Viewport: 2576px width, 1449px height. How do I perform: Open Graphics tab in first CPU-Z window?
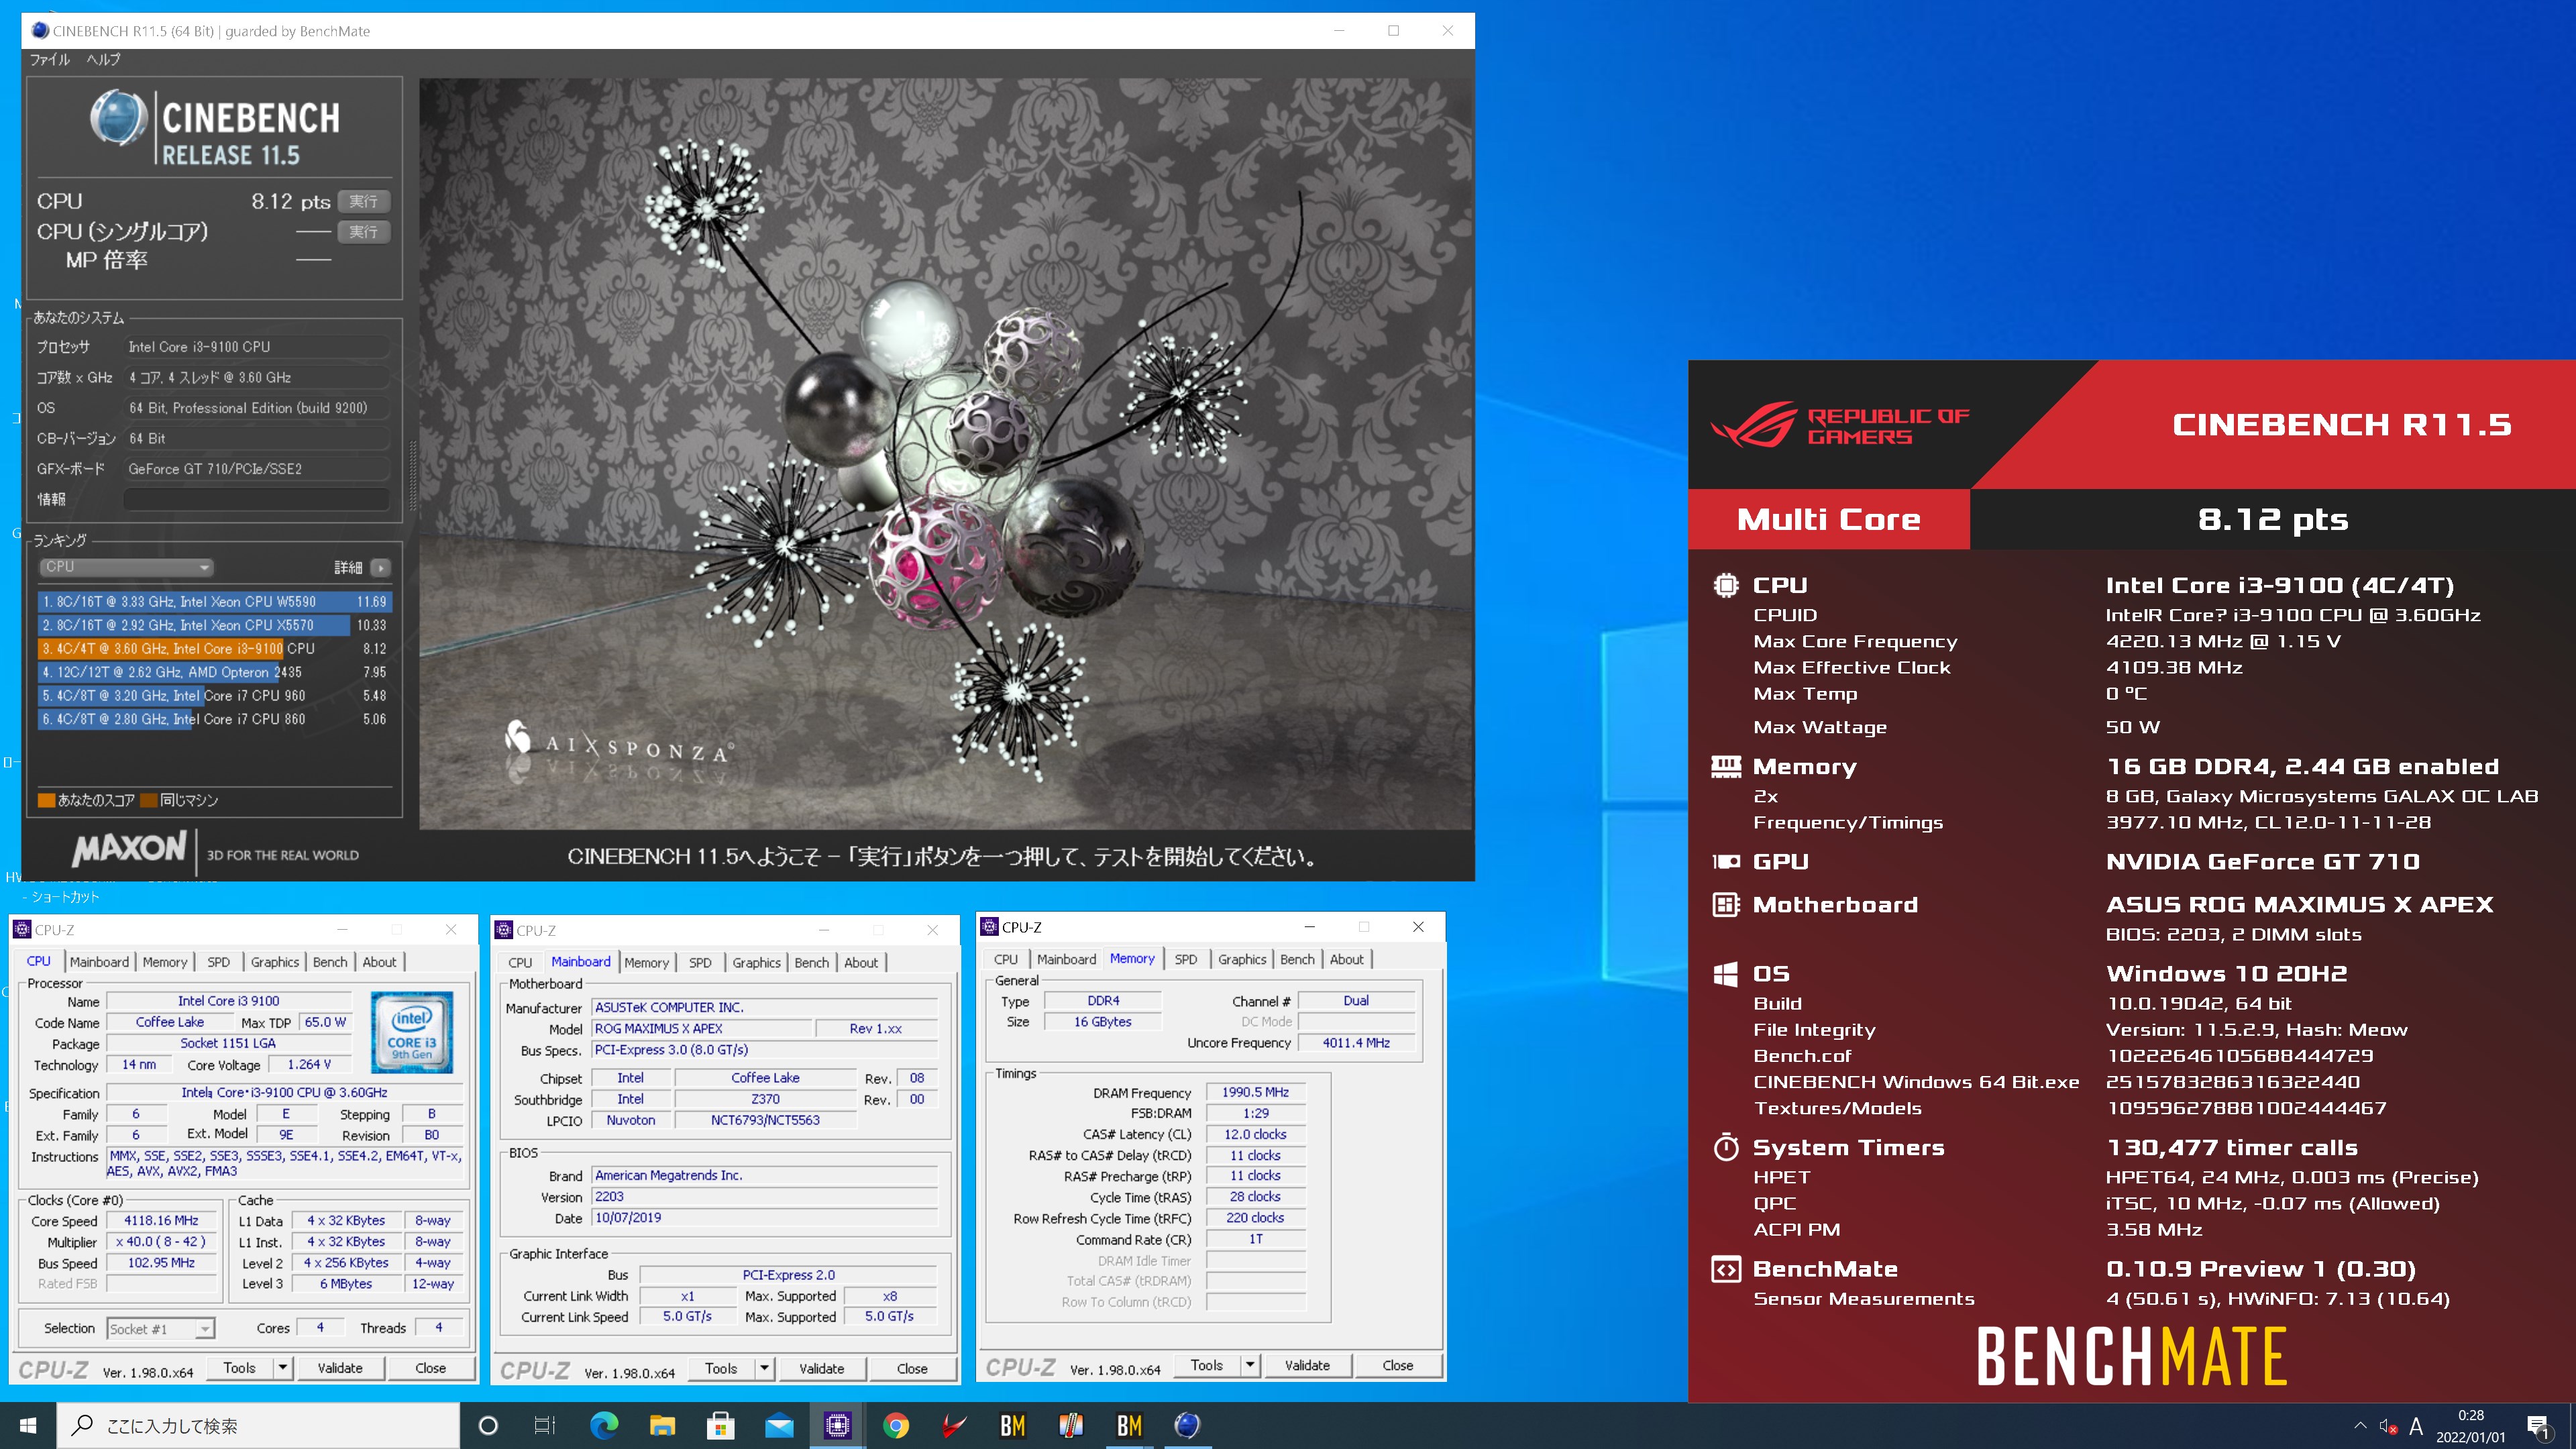(x=275, y=962)
